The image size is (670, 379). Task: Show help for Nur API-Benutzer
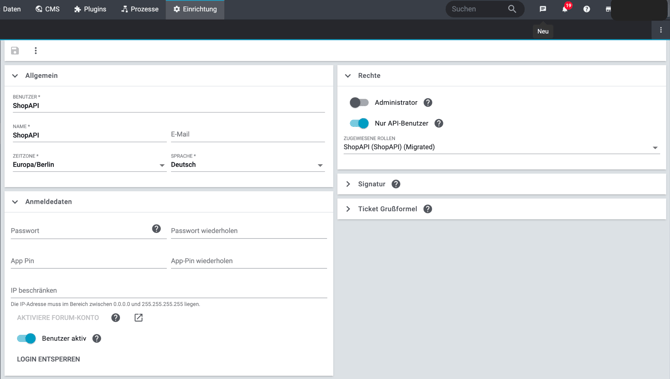[439, 123]
